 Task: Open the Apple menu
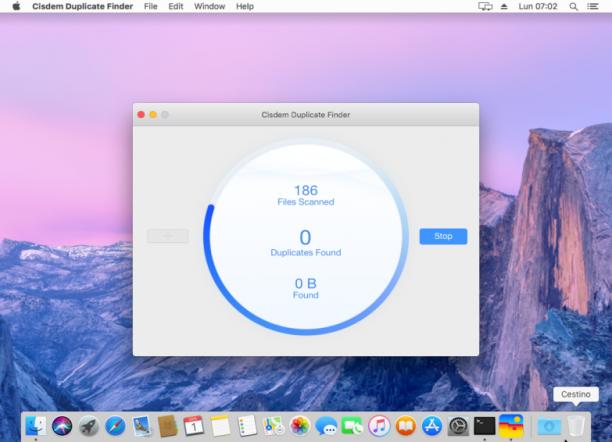click(16, 6)
